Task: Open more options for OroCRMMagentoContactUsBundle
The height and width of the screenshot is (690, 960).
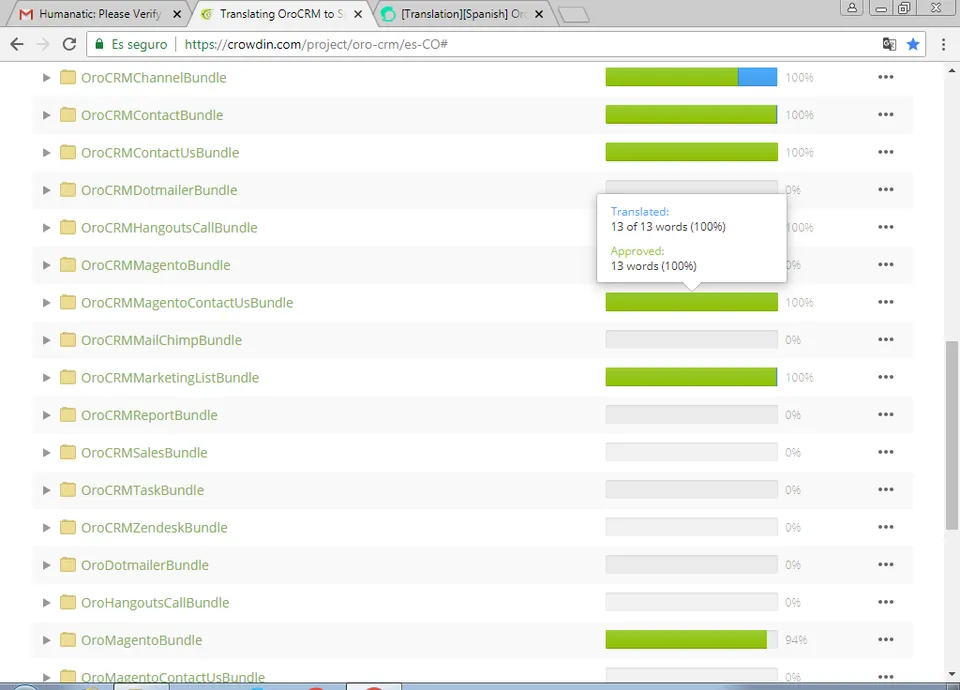Action: pyautogui.click(x=885, y=302)
